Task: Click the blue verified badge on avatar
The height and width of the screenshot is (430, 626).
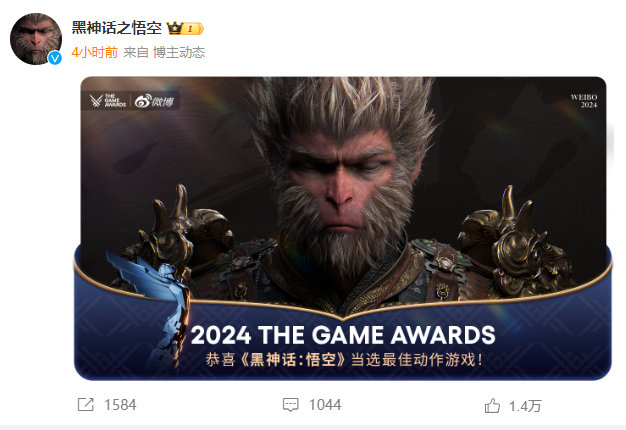Action: (55, 58)
